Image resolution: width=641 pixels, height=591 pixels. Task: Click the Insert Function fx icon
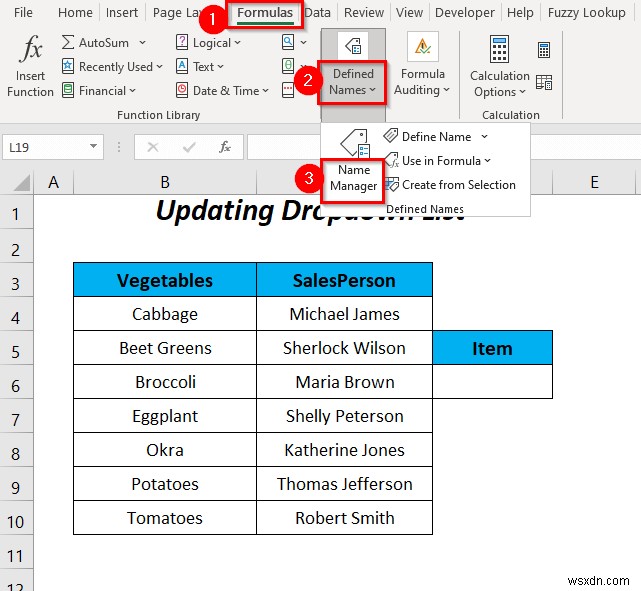31,49
